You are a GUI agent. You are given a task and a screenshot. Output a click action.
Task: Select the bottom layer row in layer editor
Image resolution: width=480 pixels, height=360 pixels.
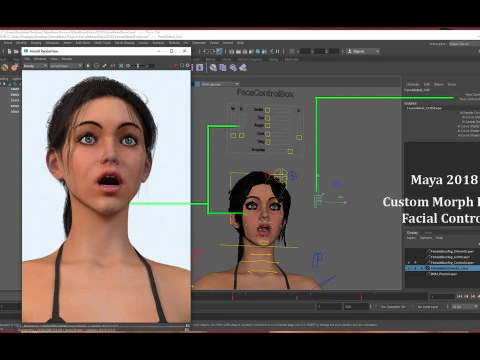click(x=442, y=274)
